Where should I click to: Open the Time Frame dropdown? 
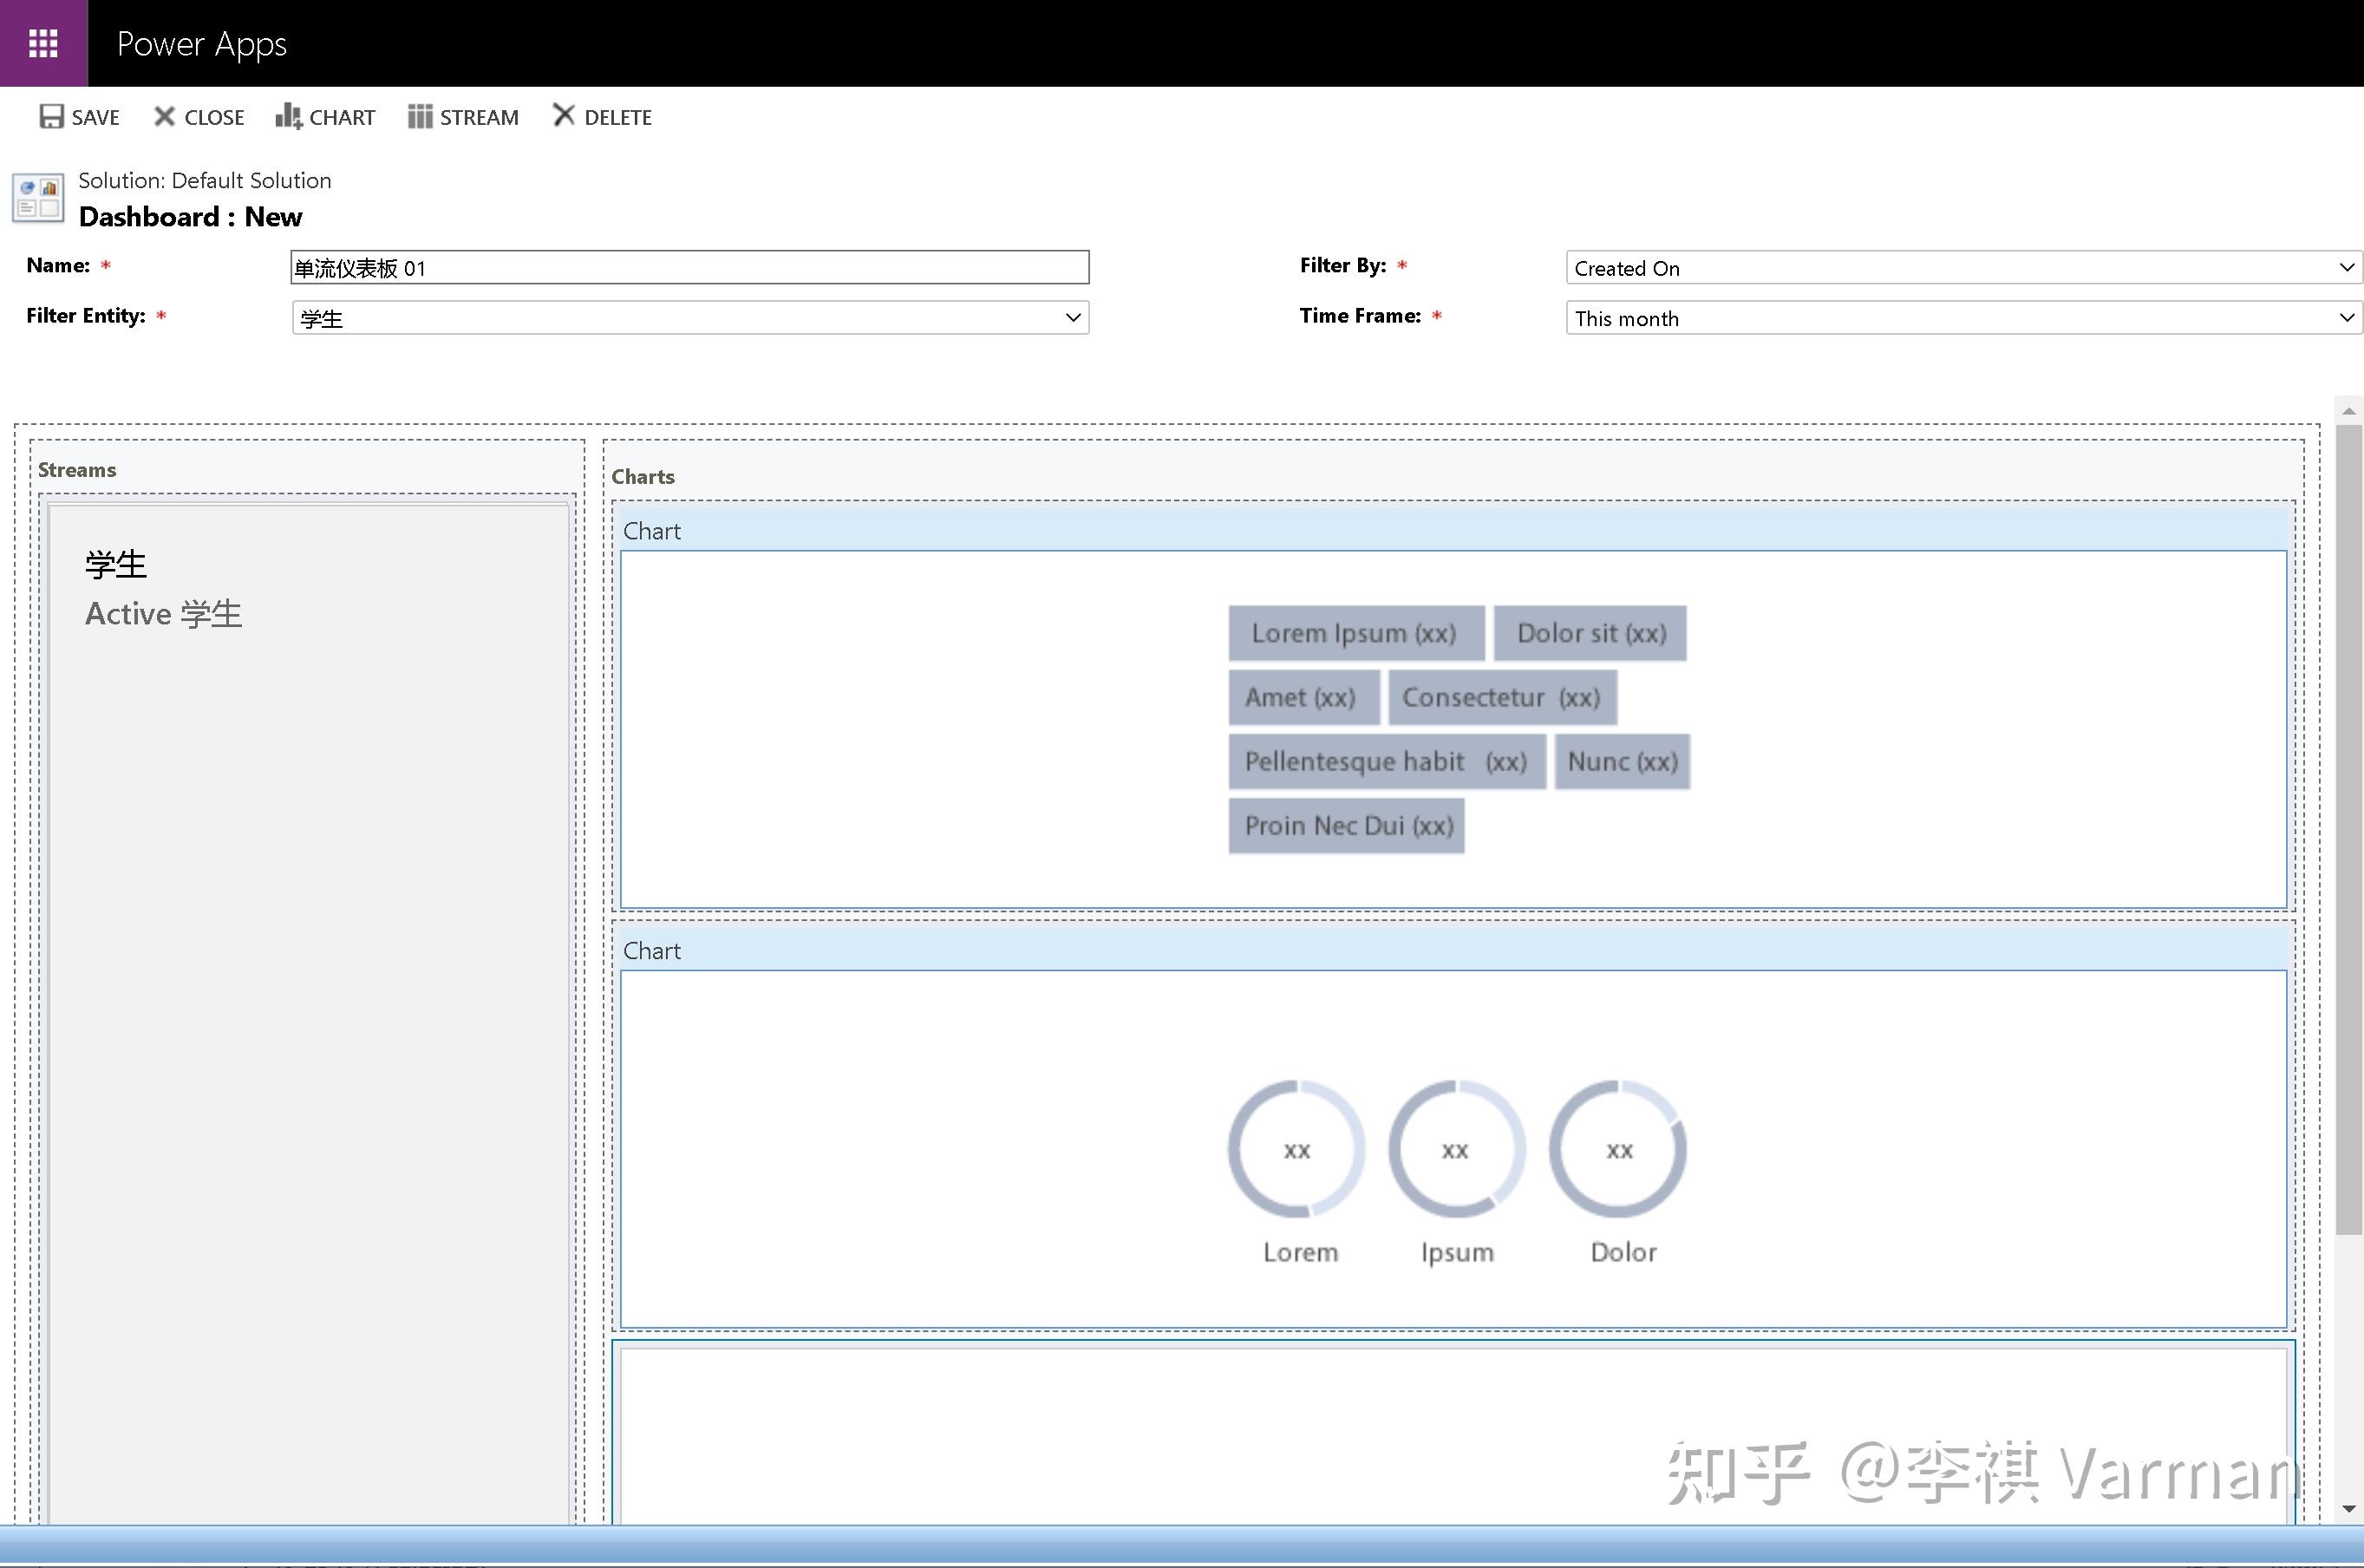point(2346,318)
